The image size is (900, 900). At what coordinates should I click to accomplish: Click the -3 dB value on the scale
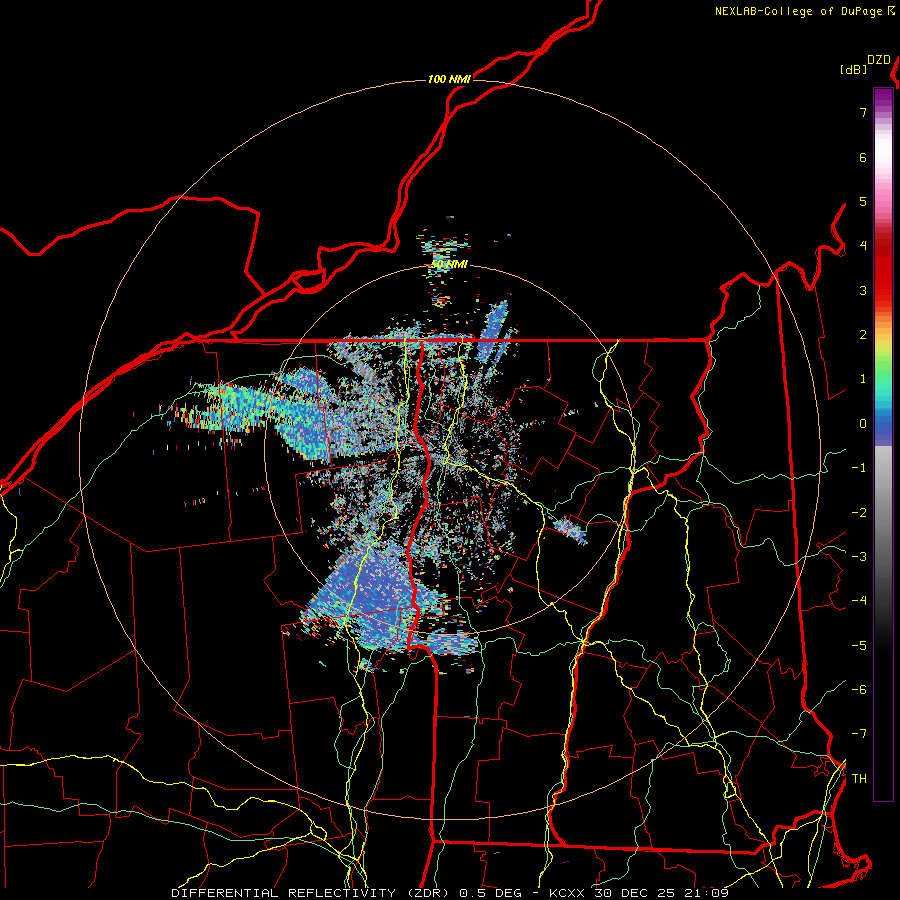[x=859, y=557]
